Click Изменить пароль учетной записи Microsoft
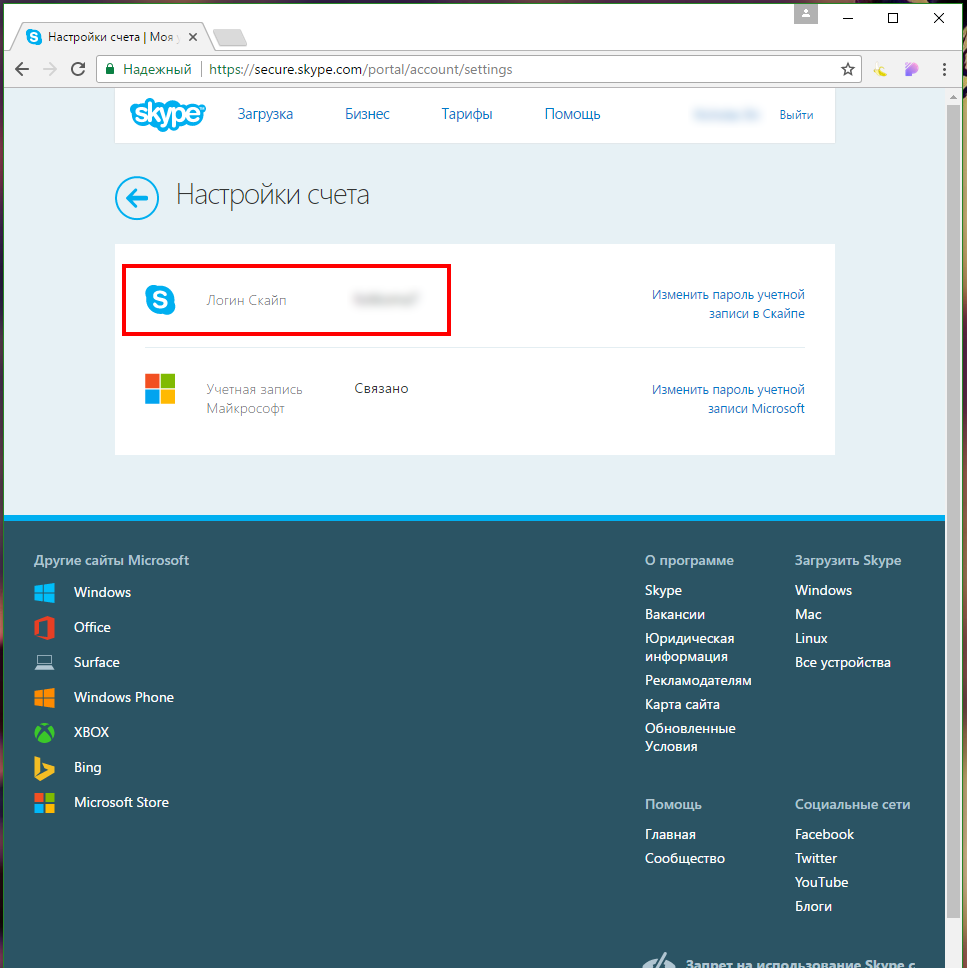 pos(728,399)
